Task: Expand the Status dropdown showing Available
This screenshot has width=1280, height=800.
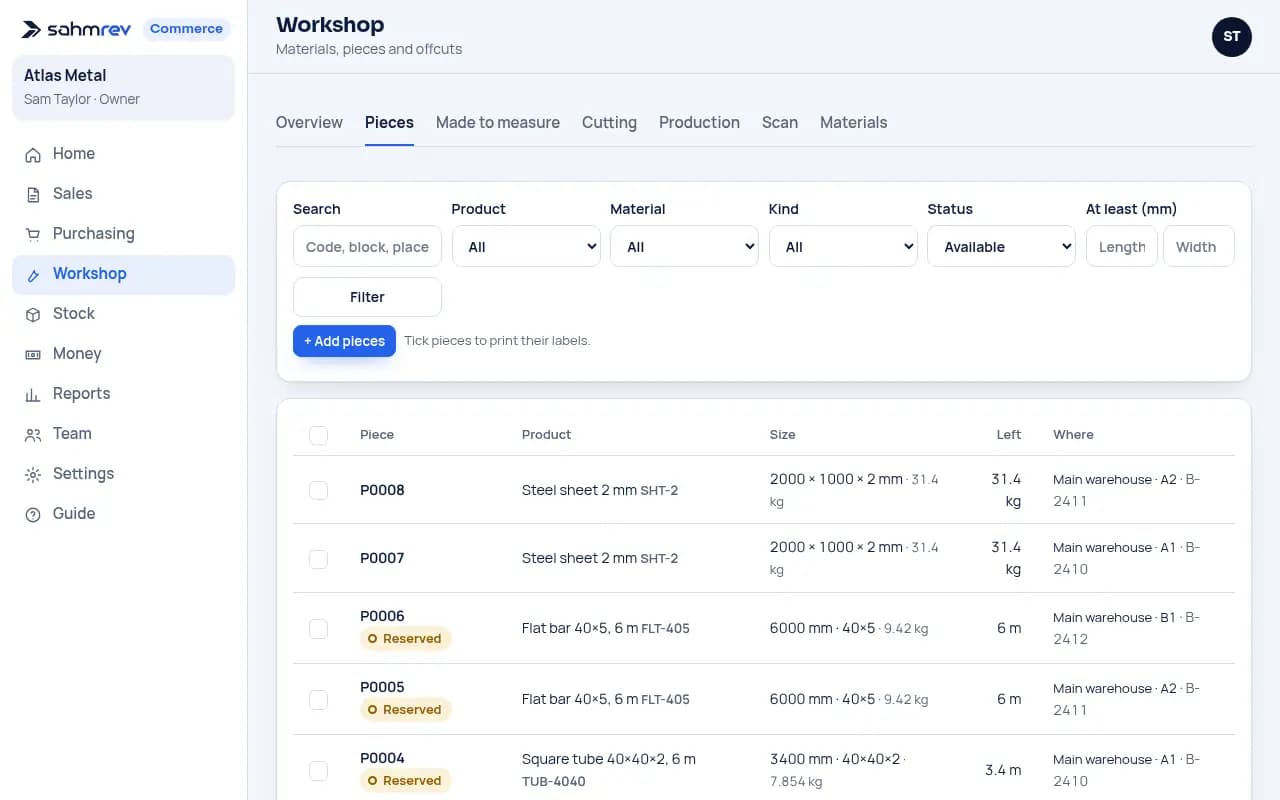Action: tap(1001, 247)
